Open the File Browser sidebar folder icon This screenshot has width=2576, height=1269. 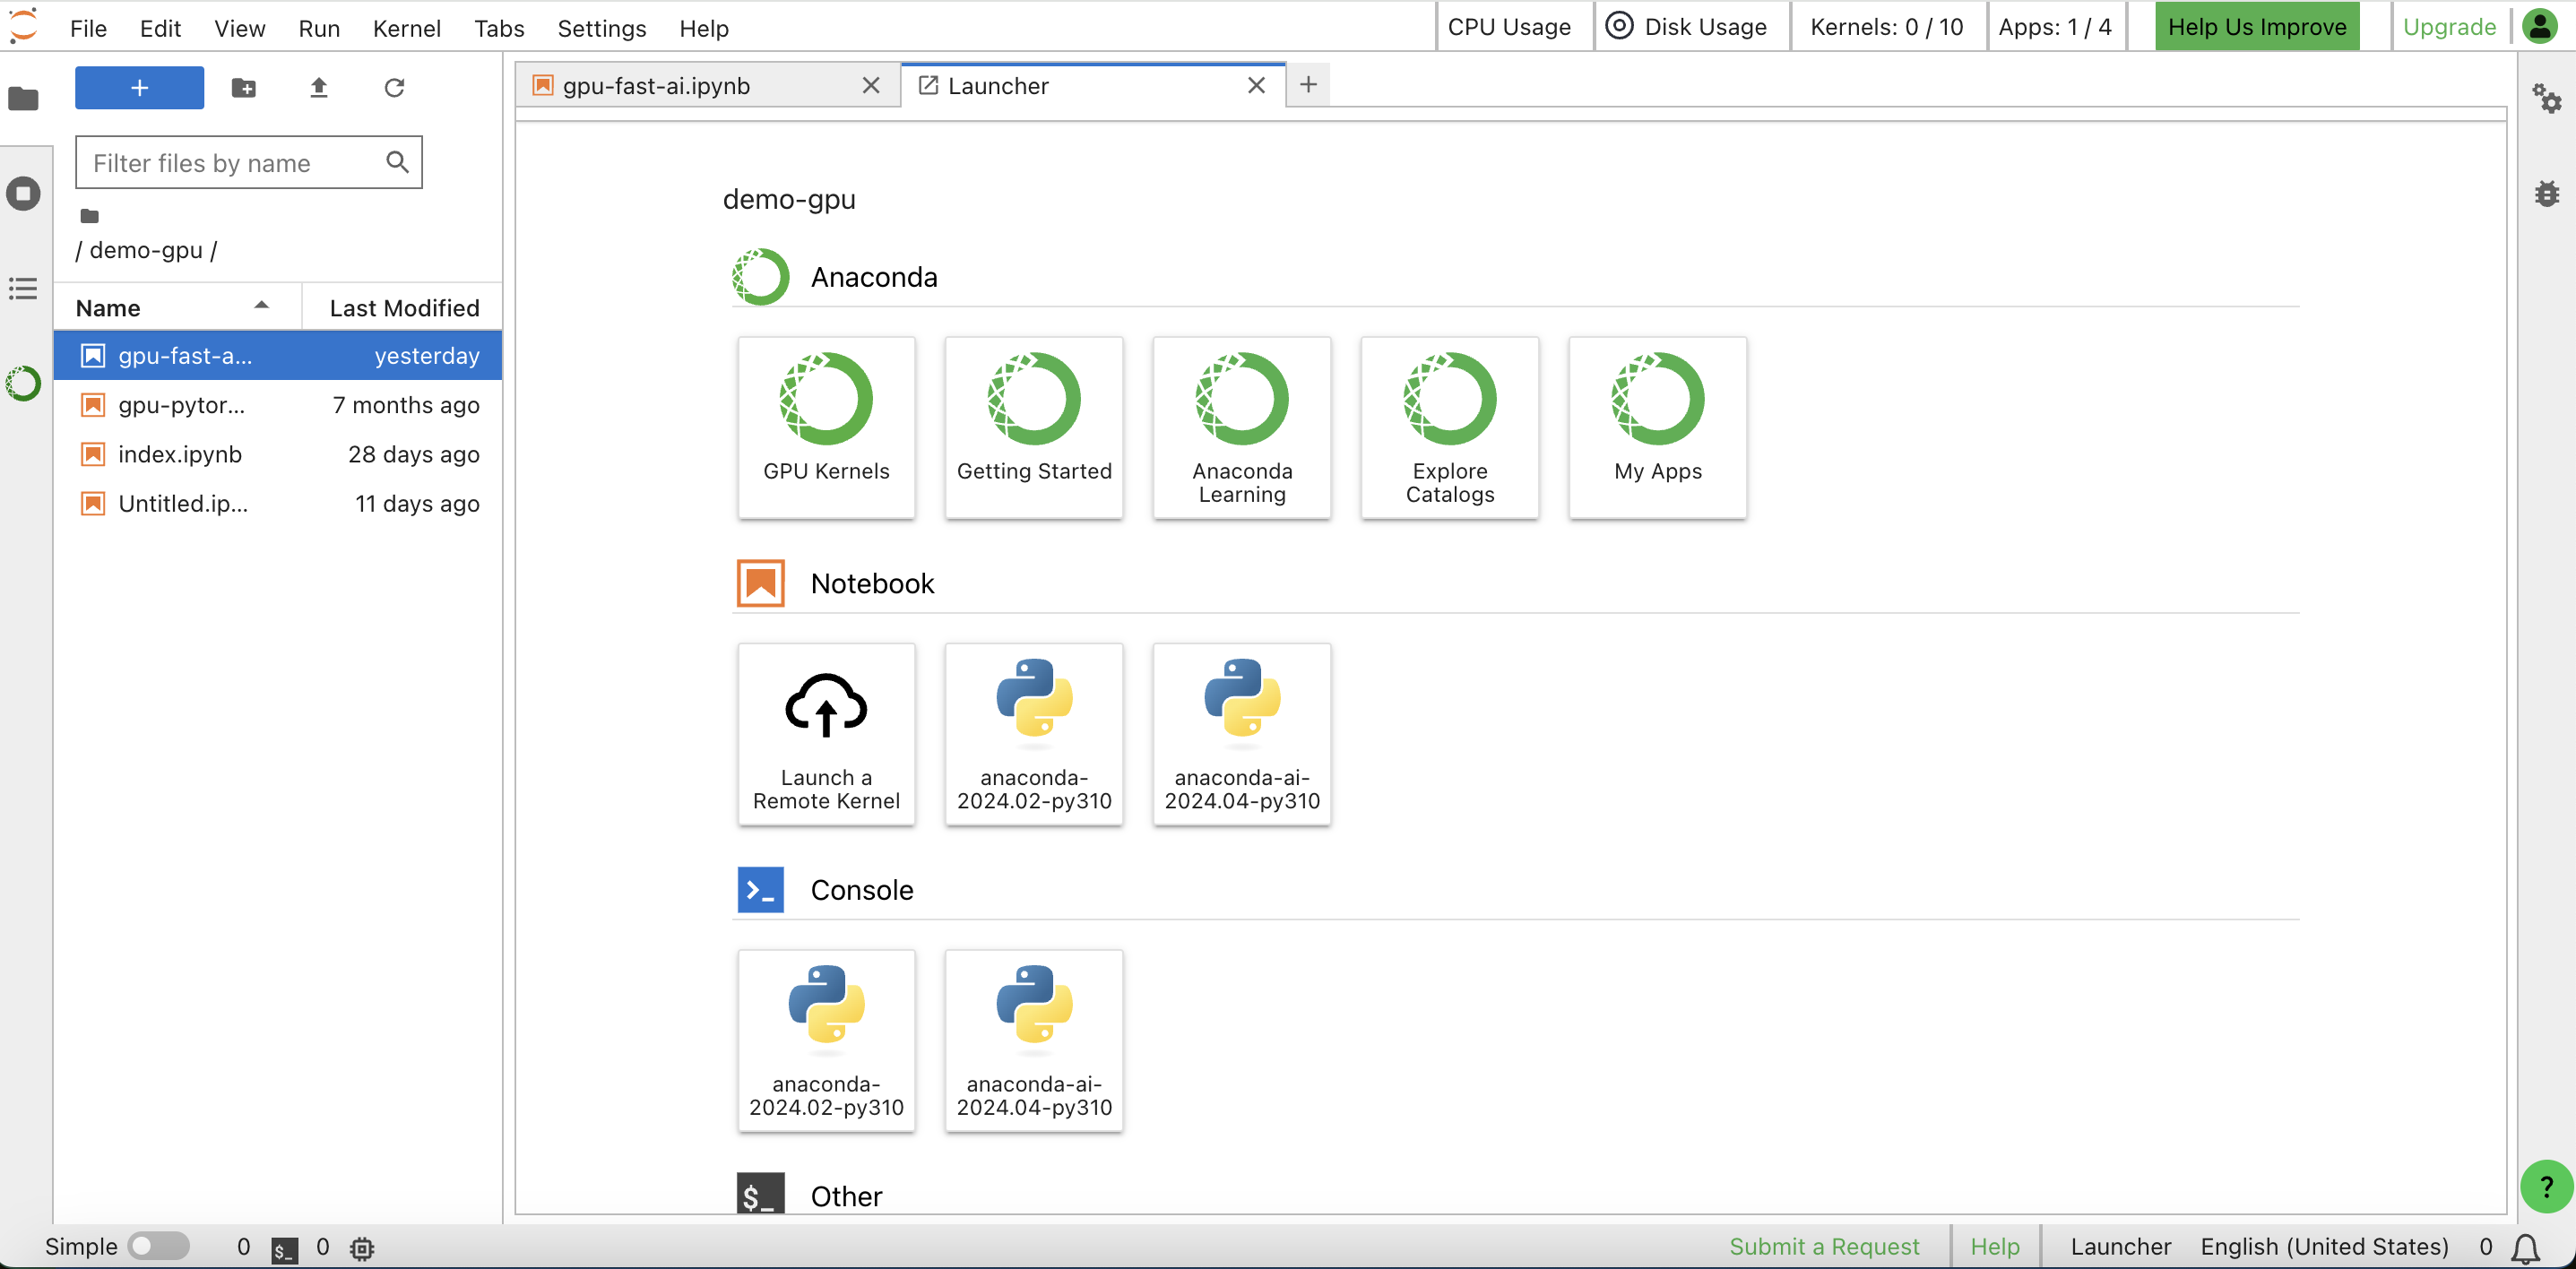tap(24, 98)
